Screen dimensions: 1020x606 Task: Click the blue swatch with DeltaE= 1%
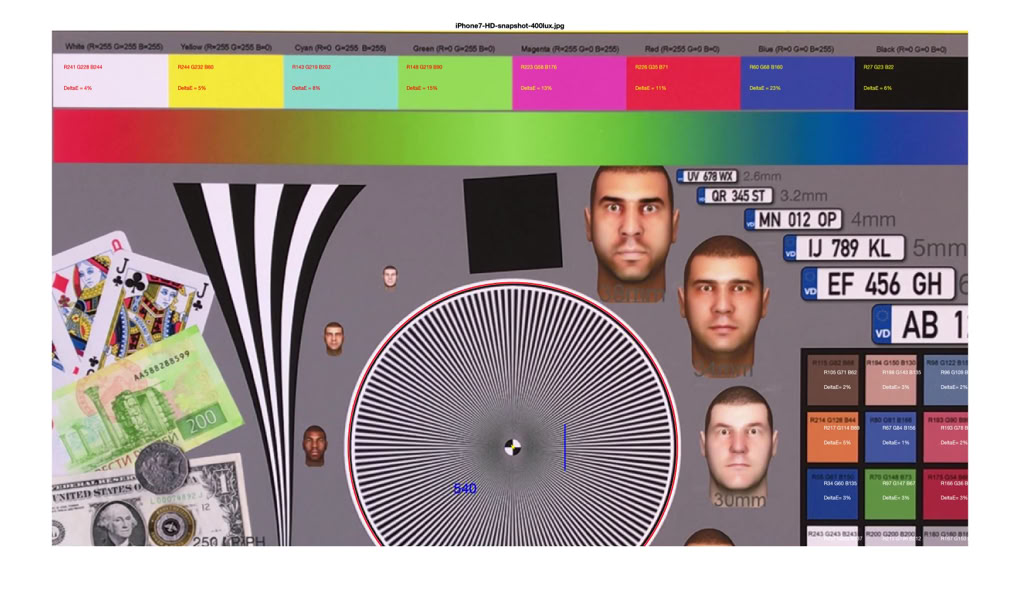(891, 437)
